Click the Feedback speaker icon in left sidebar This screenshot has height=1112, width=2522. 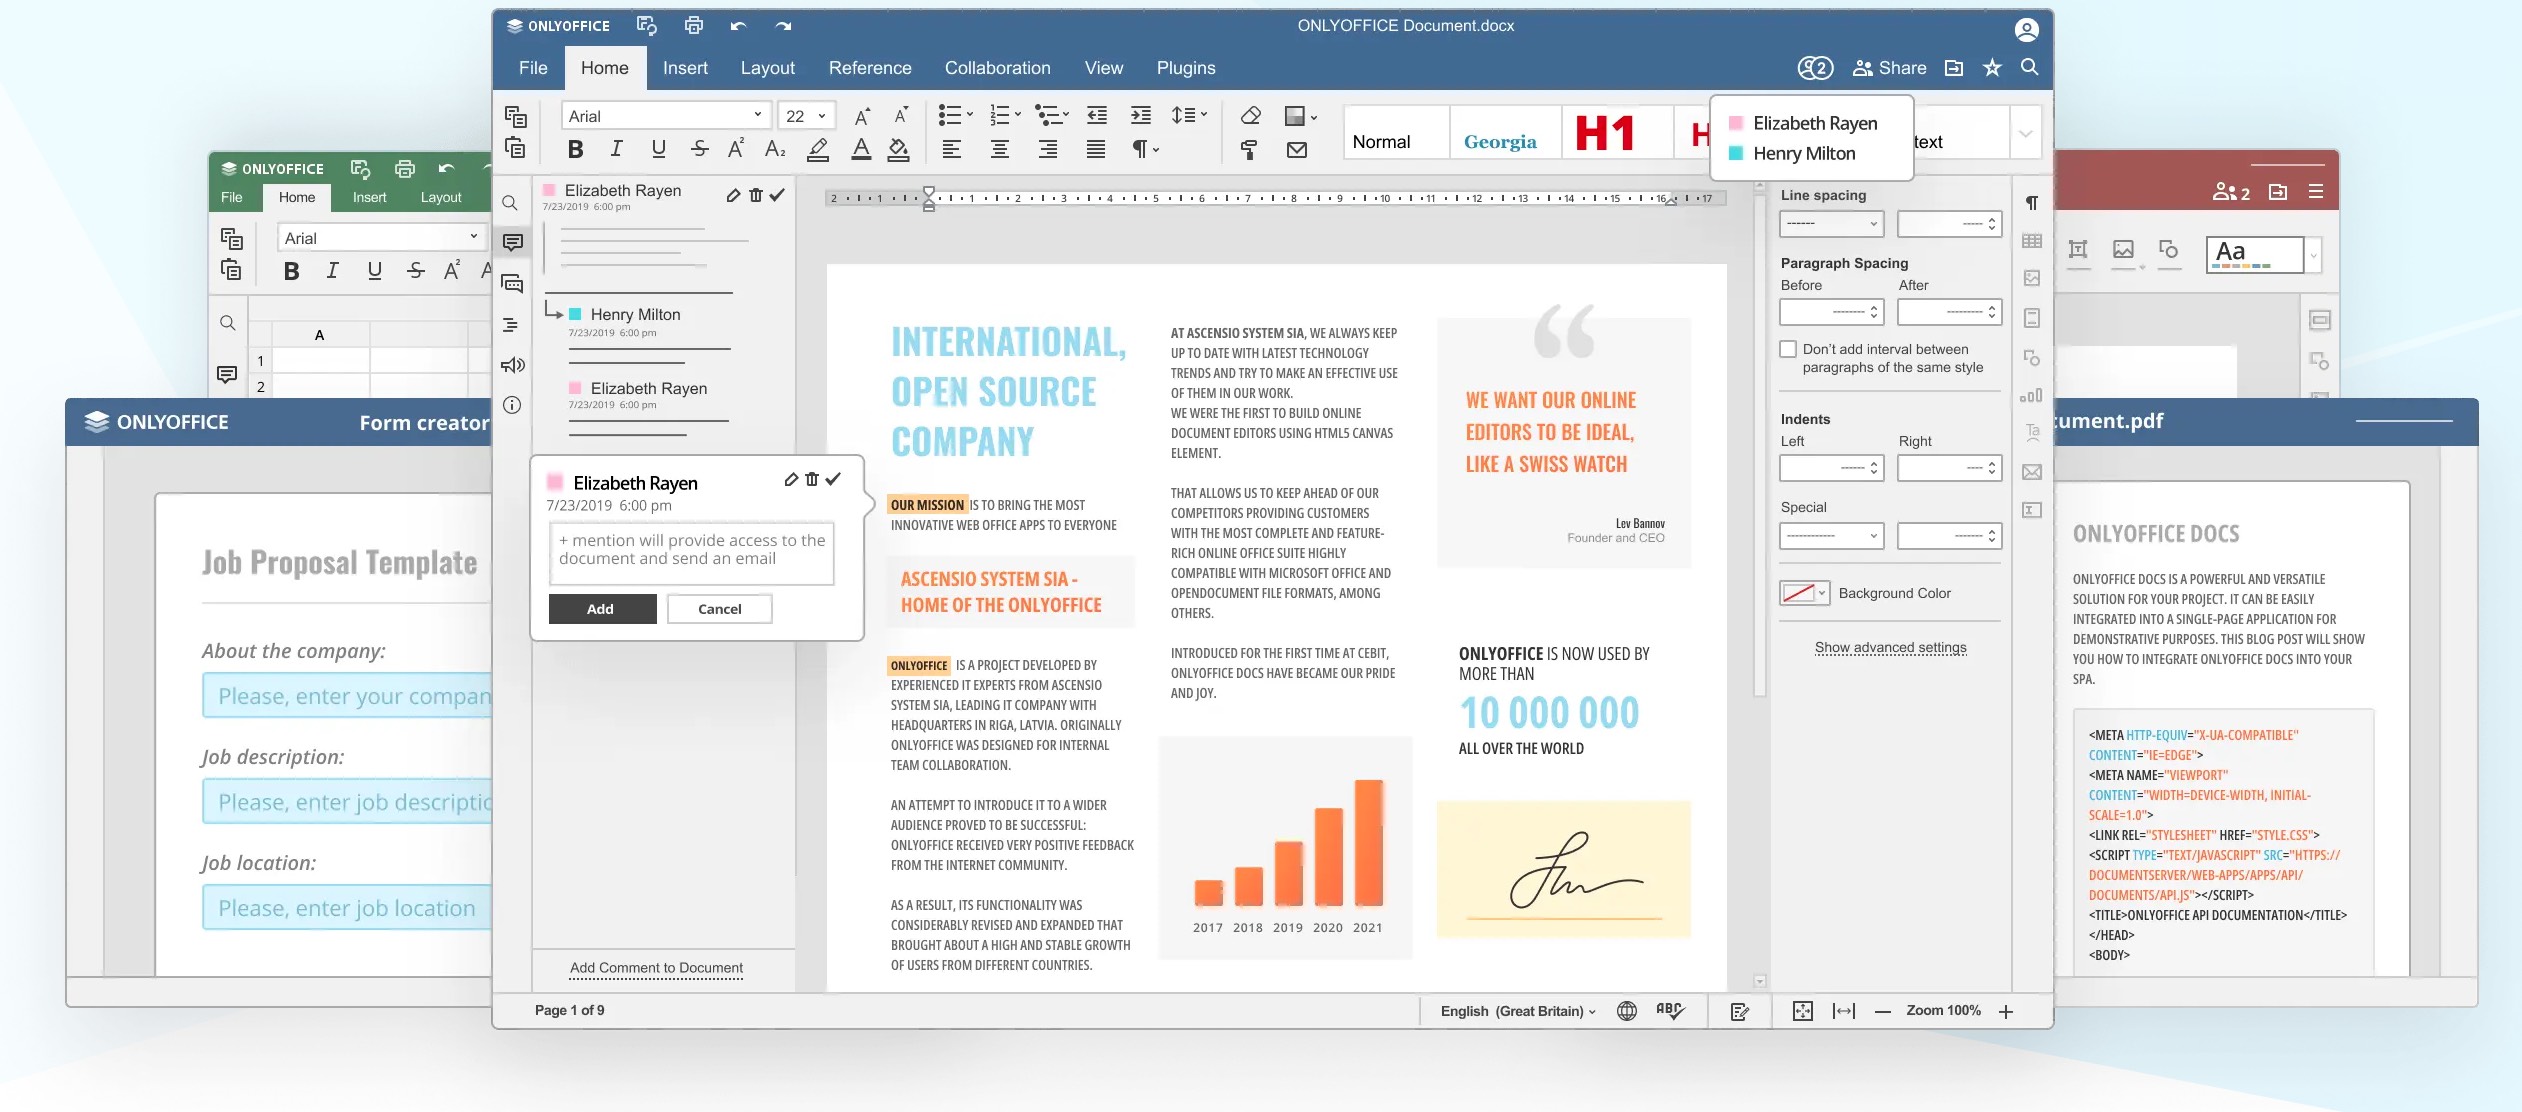pyautogui.click(x=512, y=365)
